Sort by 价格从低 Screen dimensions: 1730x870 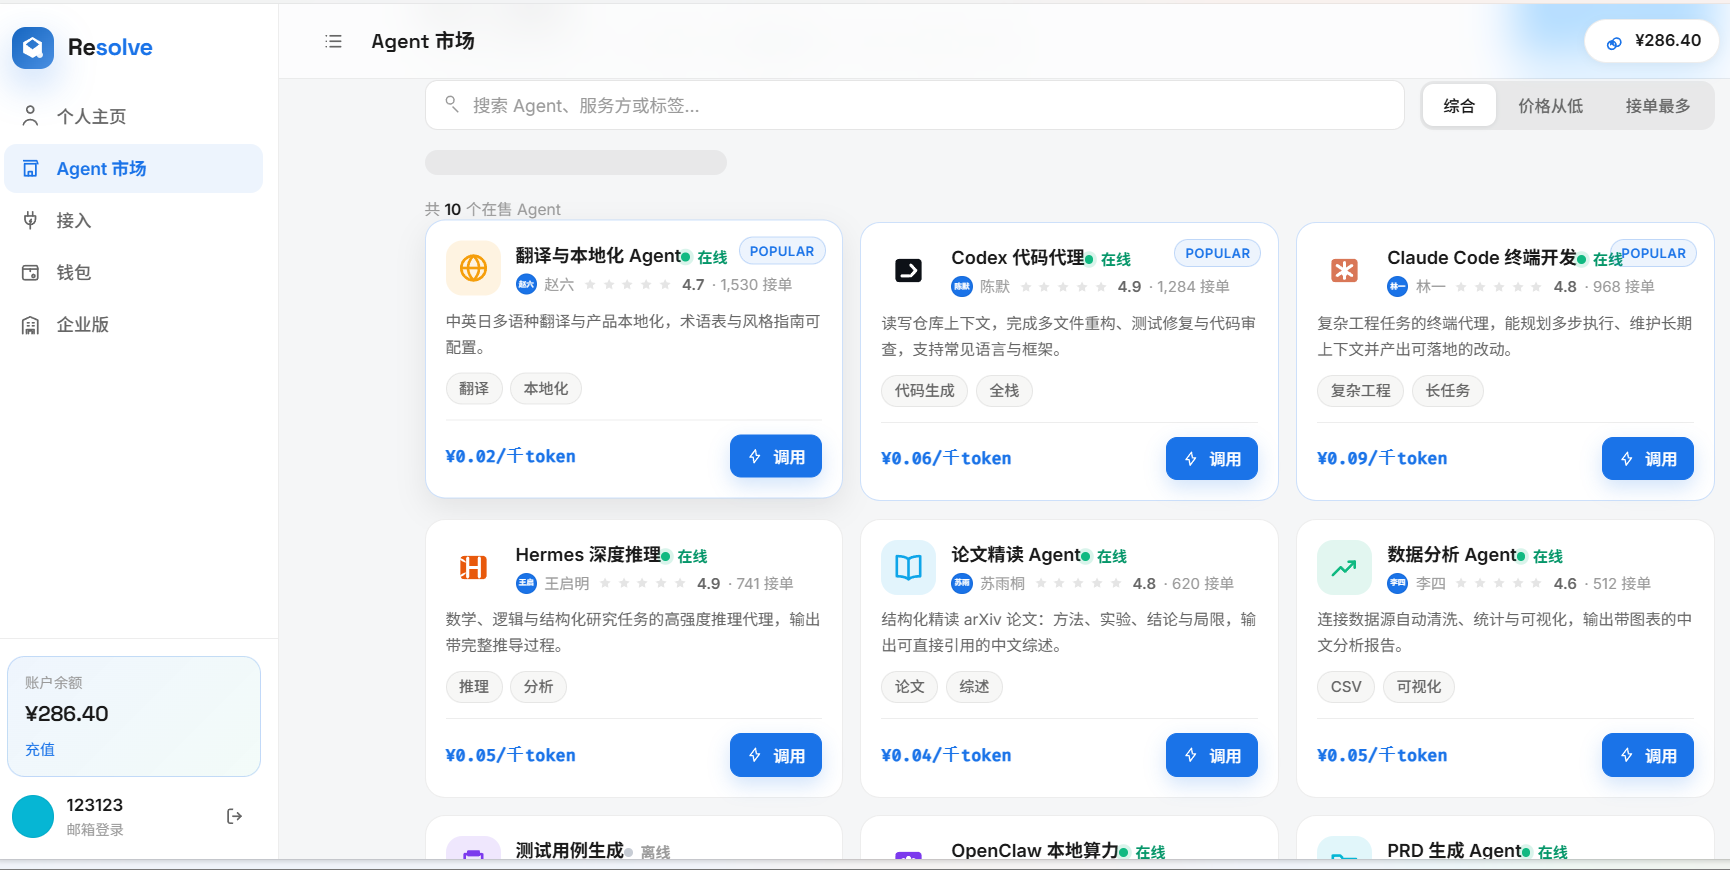coord(1550,105)
